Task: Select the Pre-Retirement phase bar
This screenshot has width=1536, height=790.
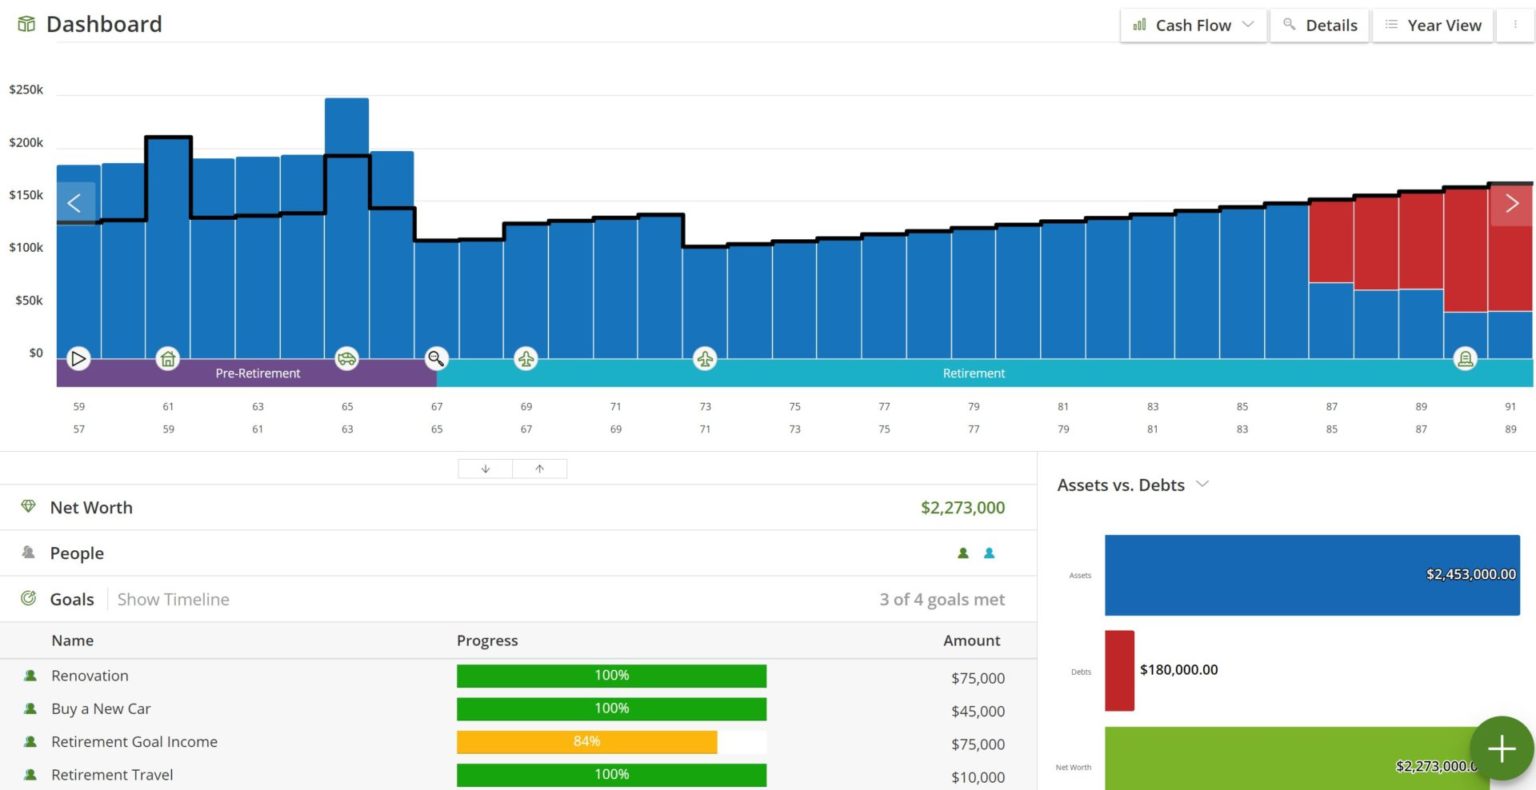Action: 246,373
